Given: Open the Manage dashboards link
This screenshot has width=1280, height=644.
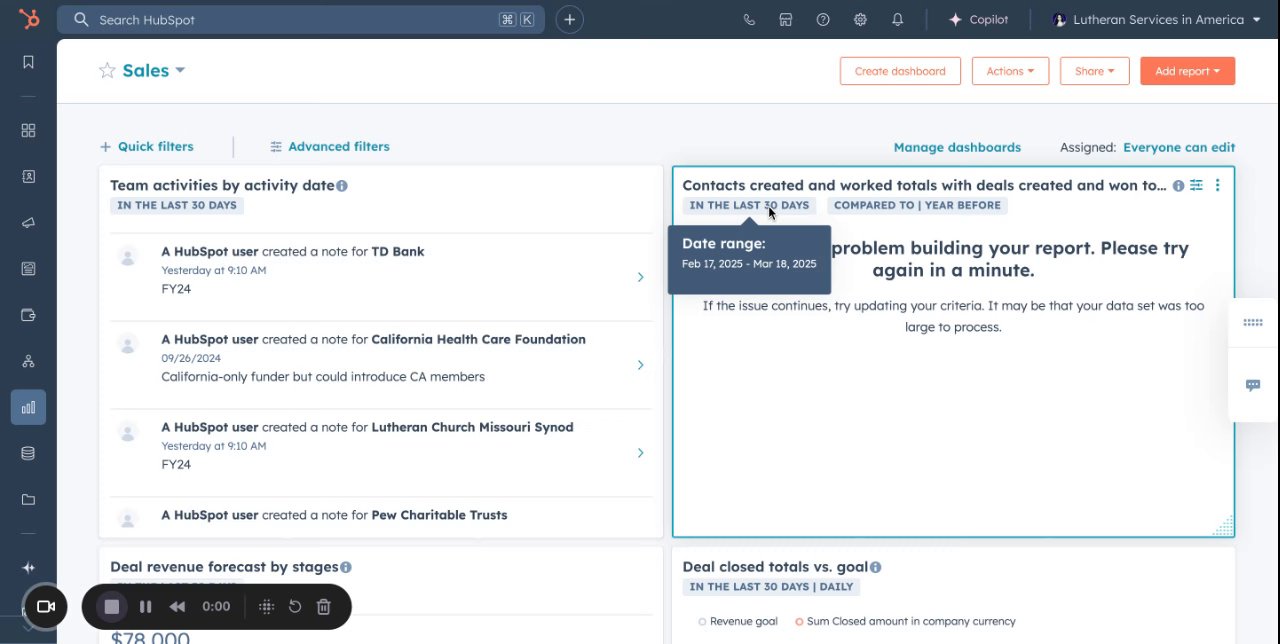Looking at the screenshot, I should [957, 147].
